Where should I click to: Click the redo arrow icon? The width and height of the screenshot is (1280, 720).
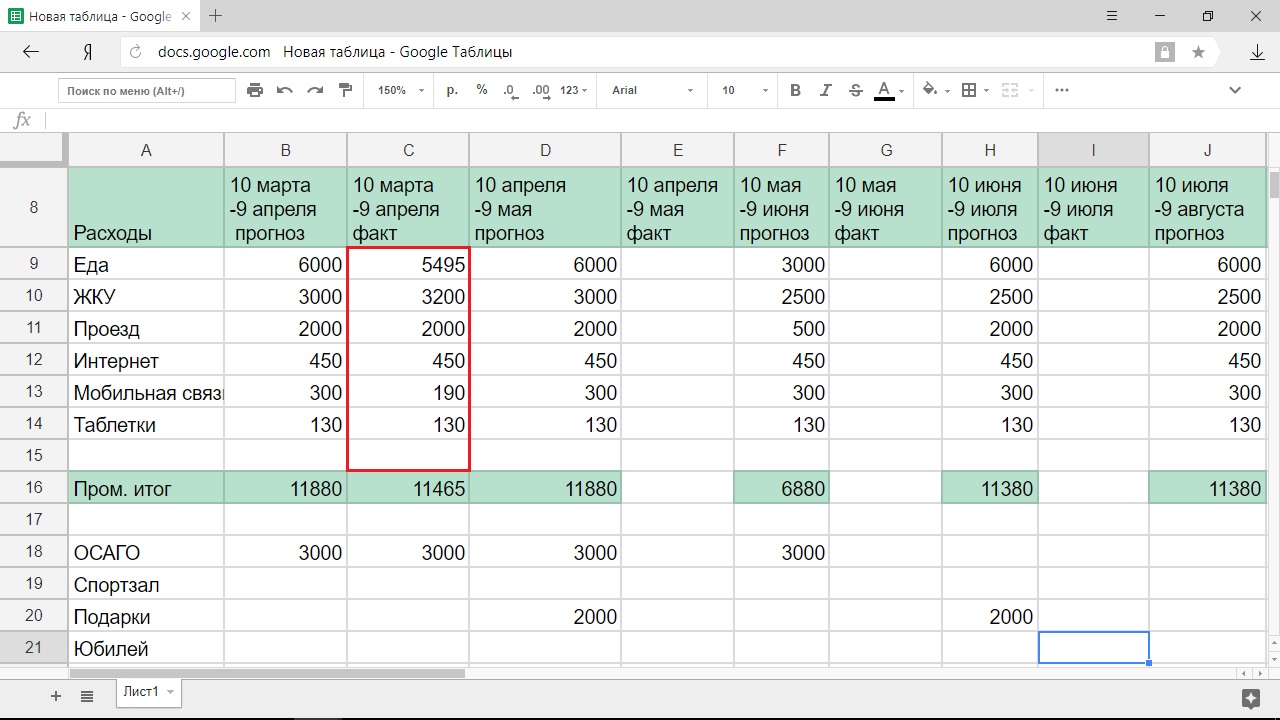coord(315,90)
